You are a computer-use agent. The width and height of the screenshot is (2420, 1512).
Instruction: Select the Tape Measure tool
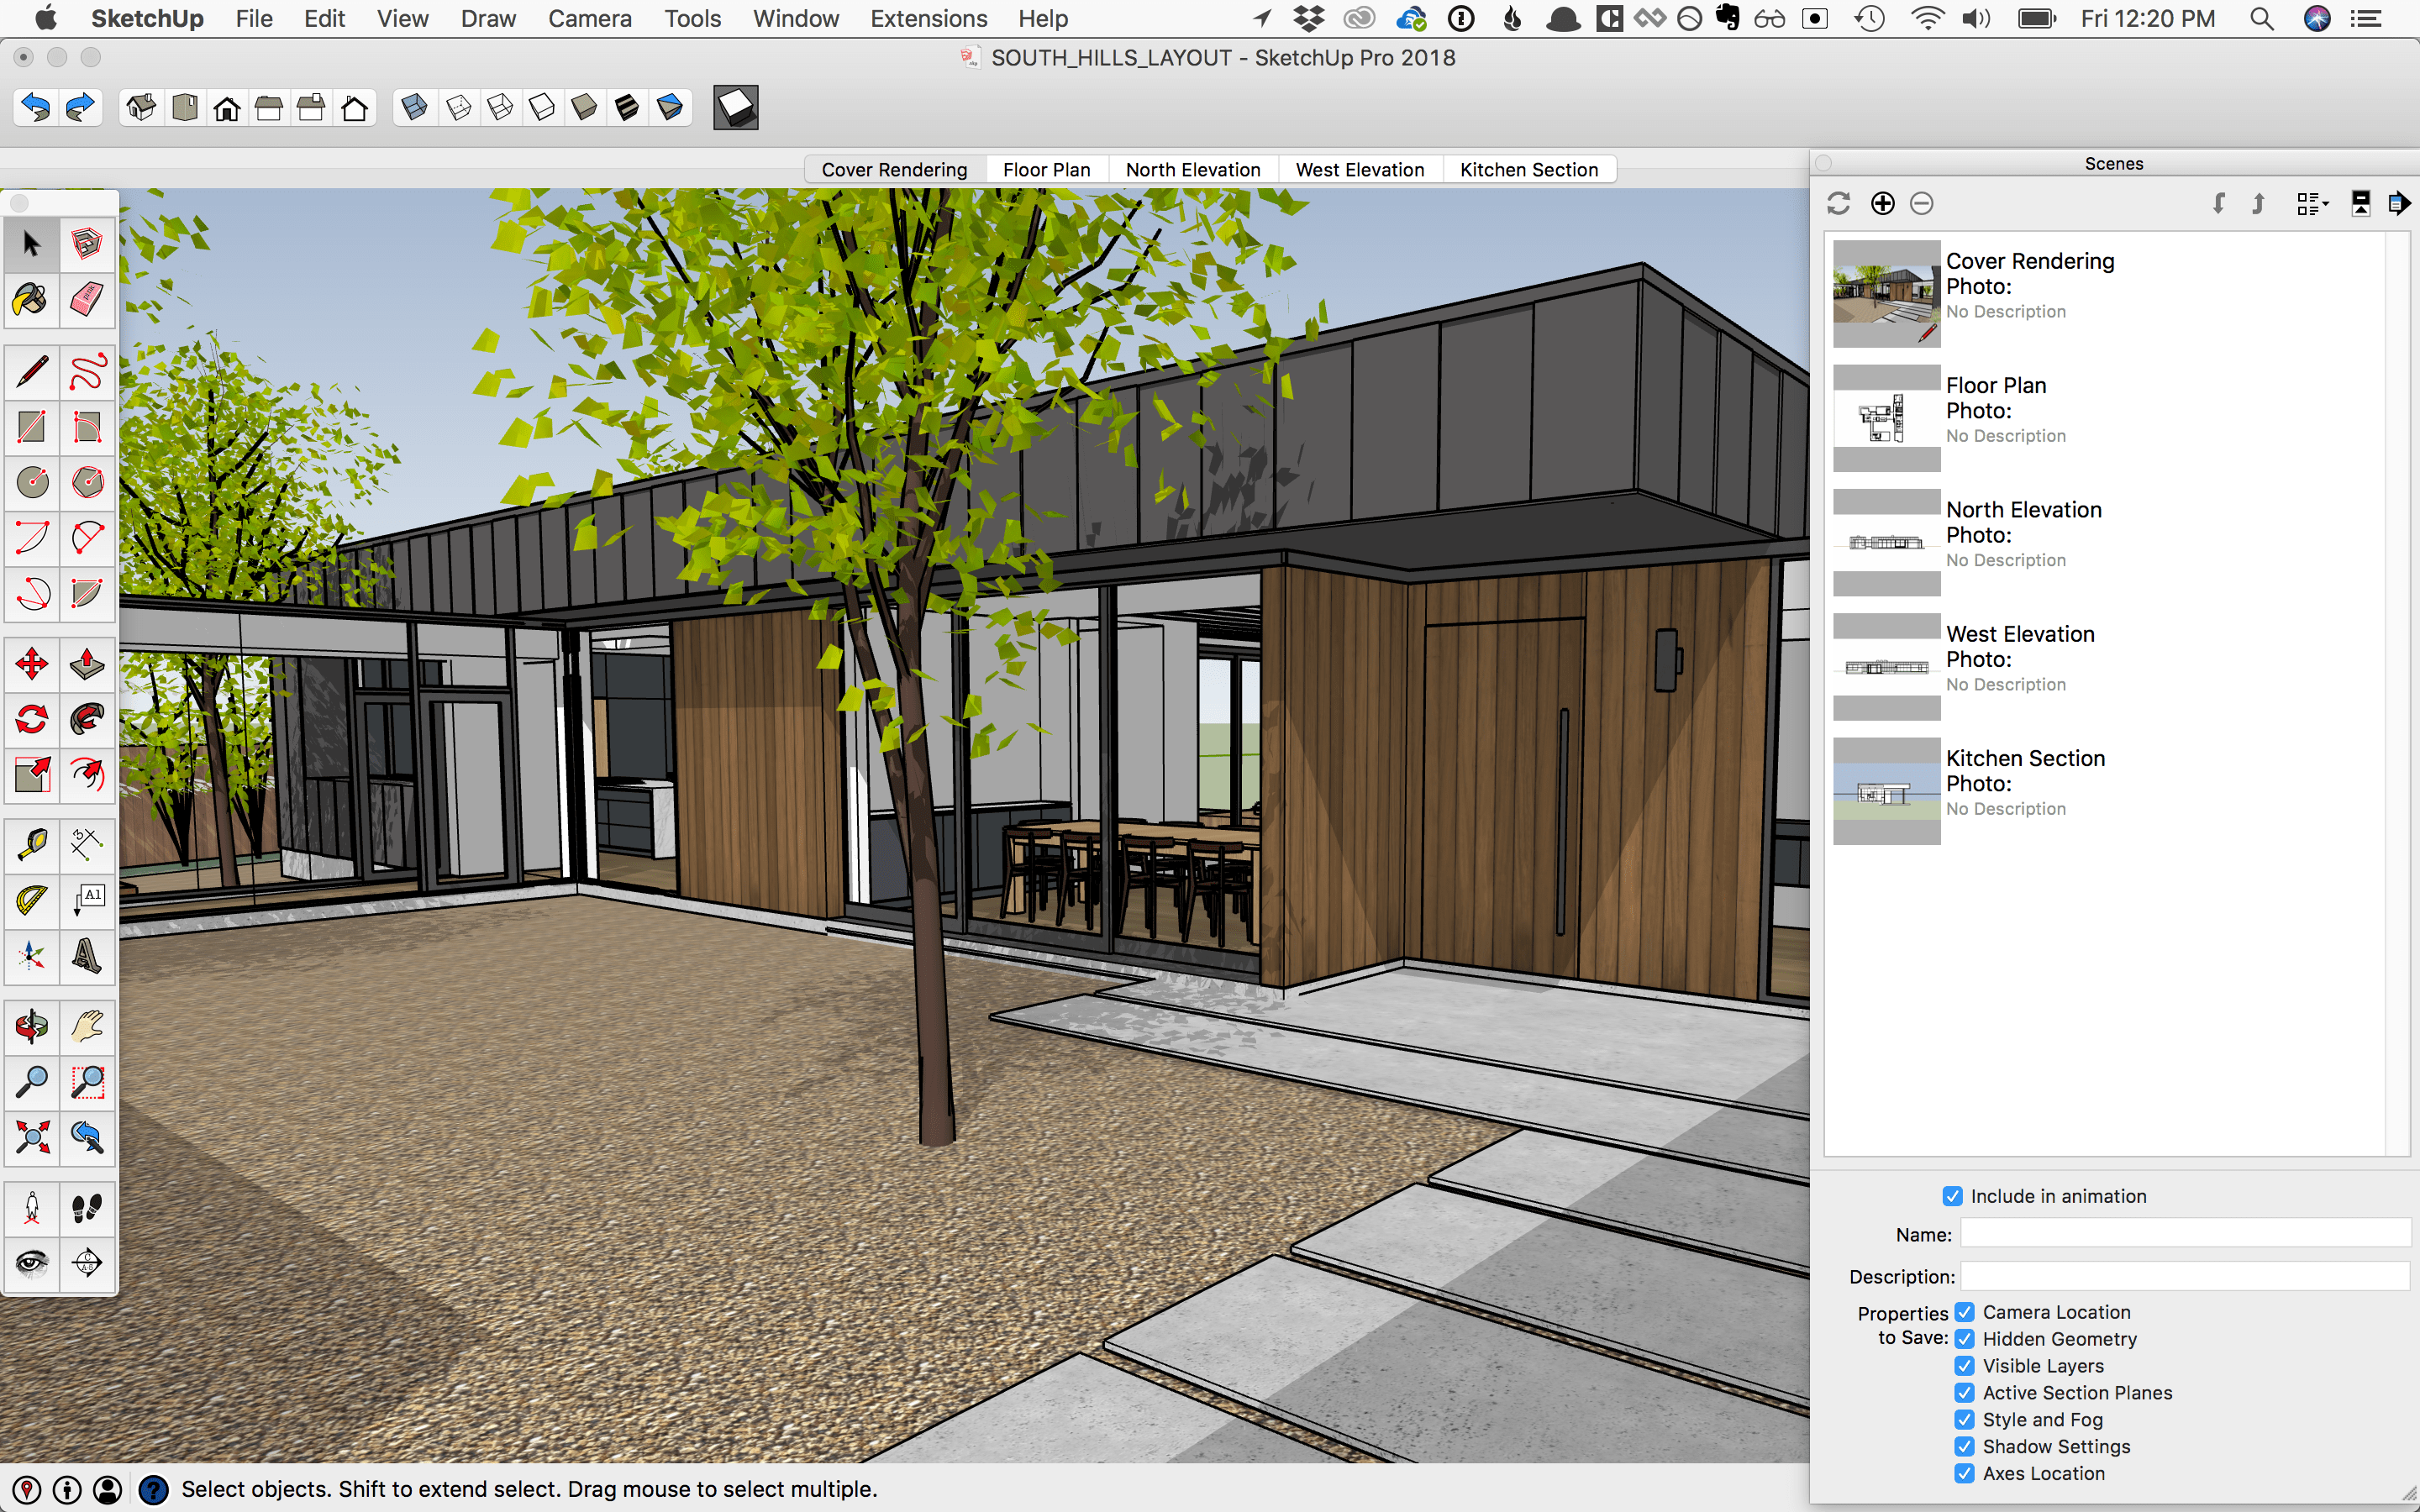(x=31, y=845)
